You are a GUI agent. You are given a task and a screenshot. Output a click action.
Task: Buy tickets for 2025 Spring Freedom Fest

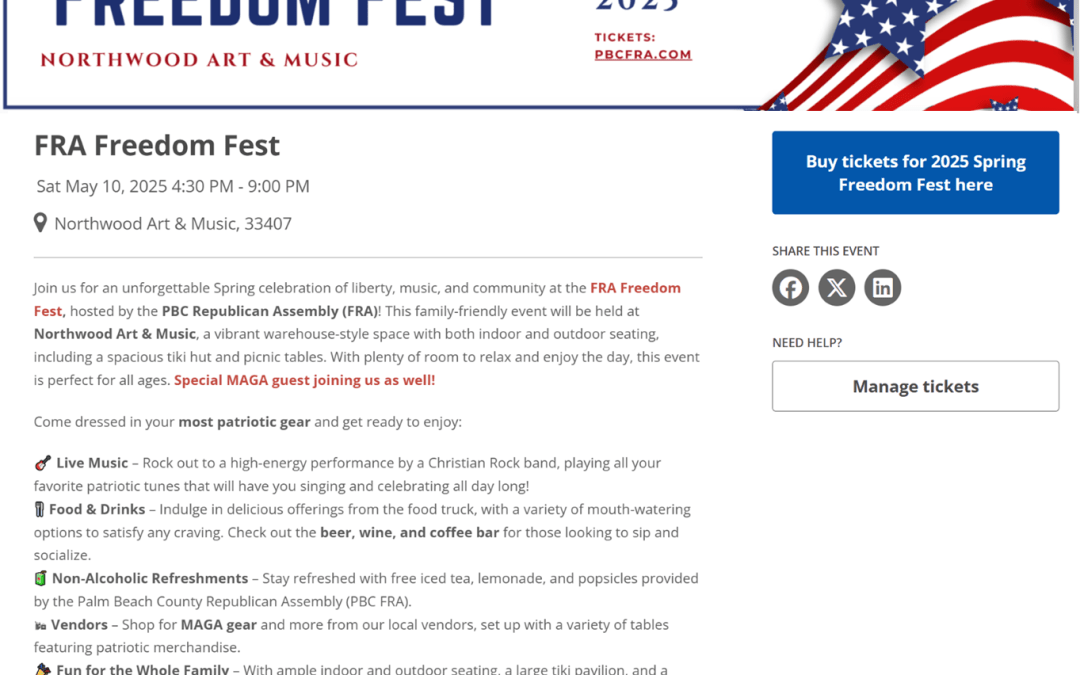[915, 173]
